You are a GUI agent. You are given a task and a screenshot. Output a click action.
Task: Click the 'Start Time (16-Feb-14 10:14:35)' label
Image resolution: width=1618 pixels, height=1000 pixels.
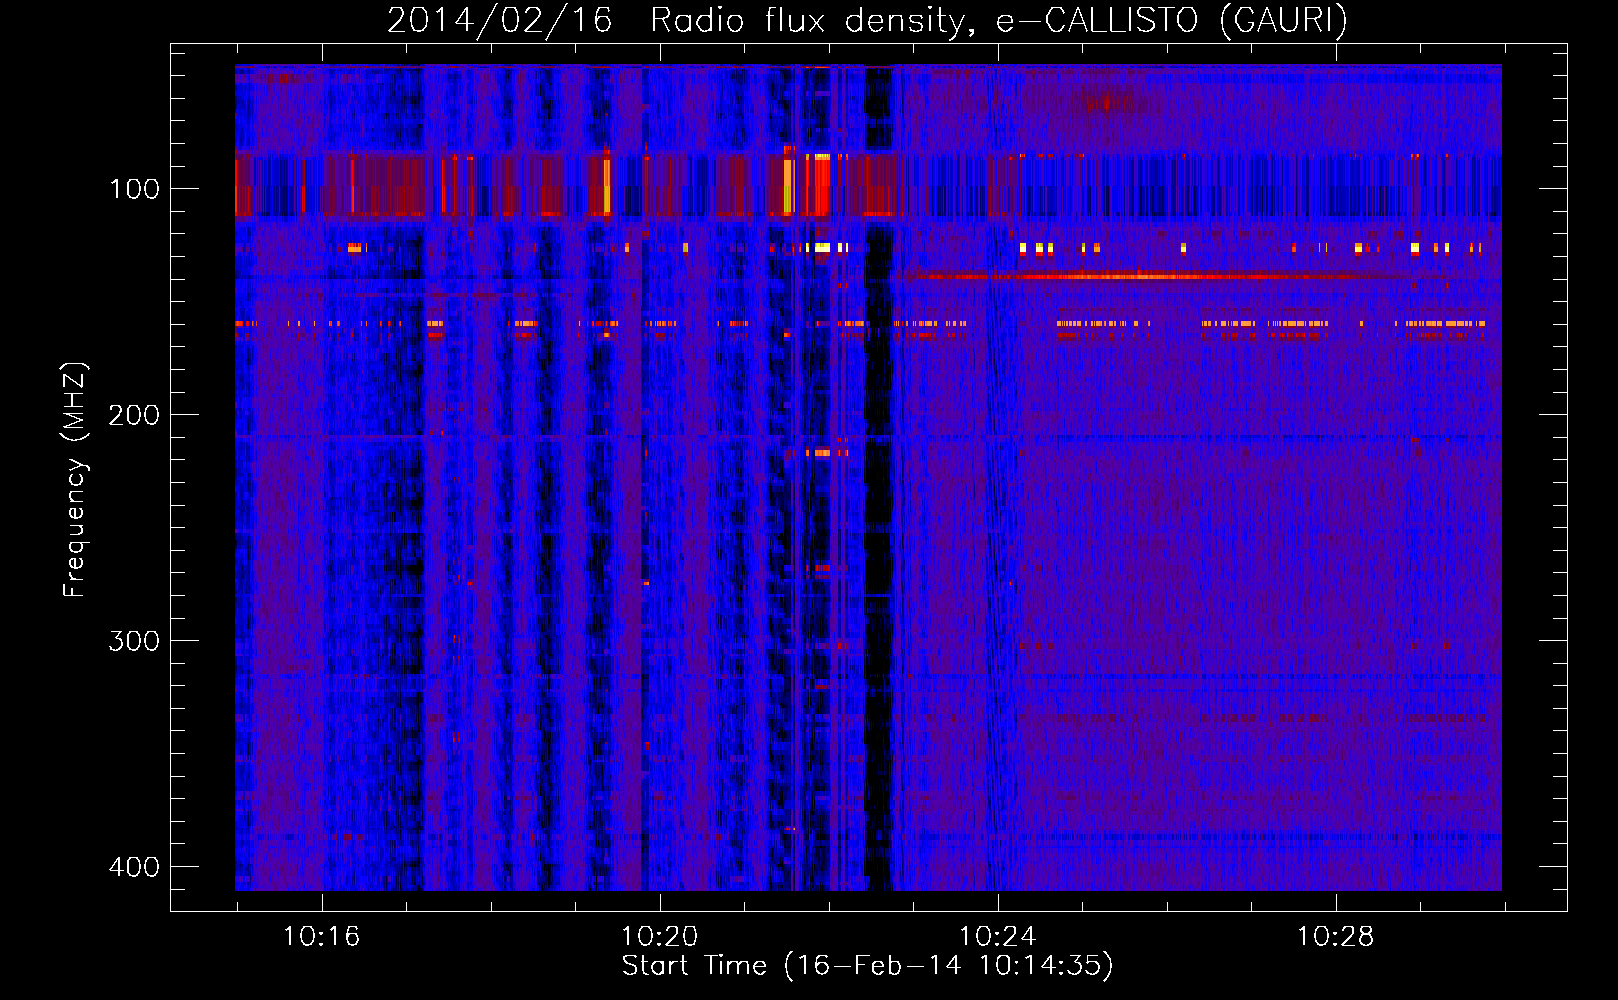867,966
